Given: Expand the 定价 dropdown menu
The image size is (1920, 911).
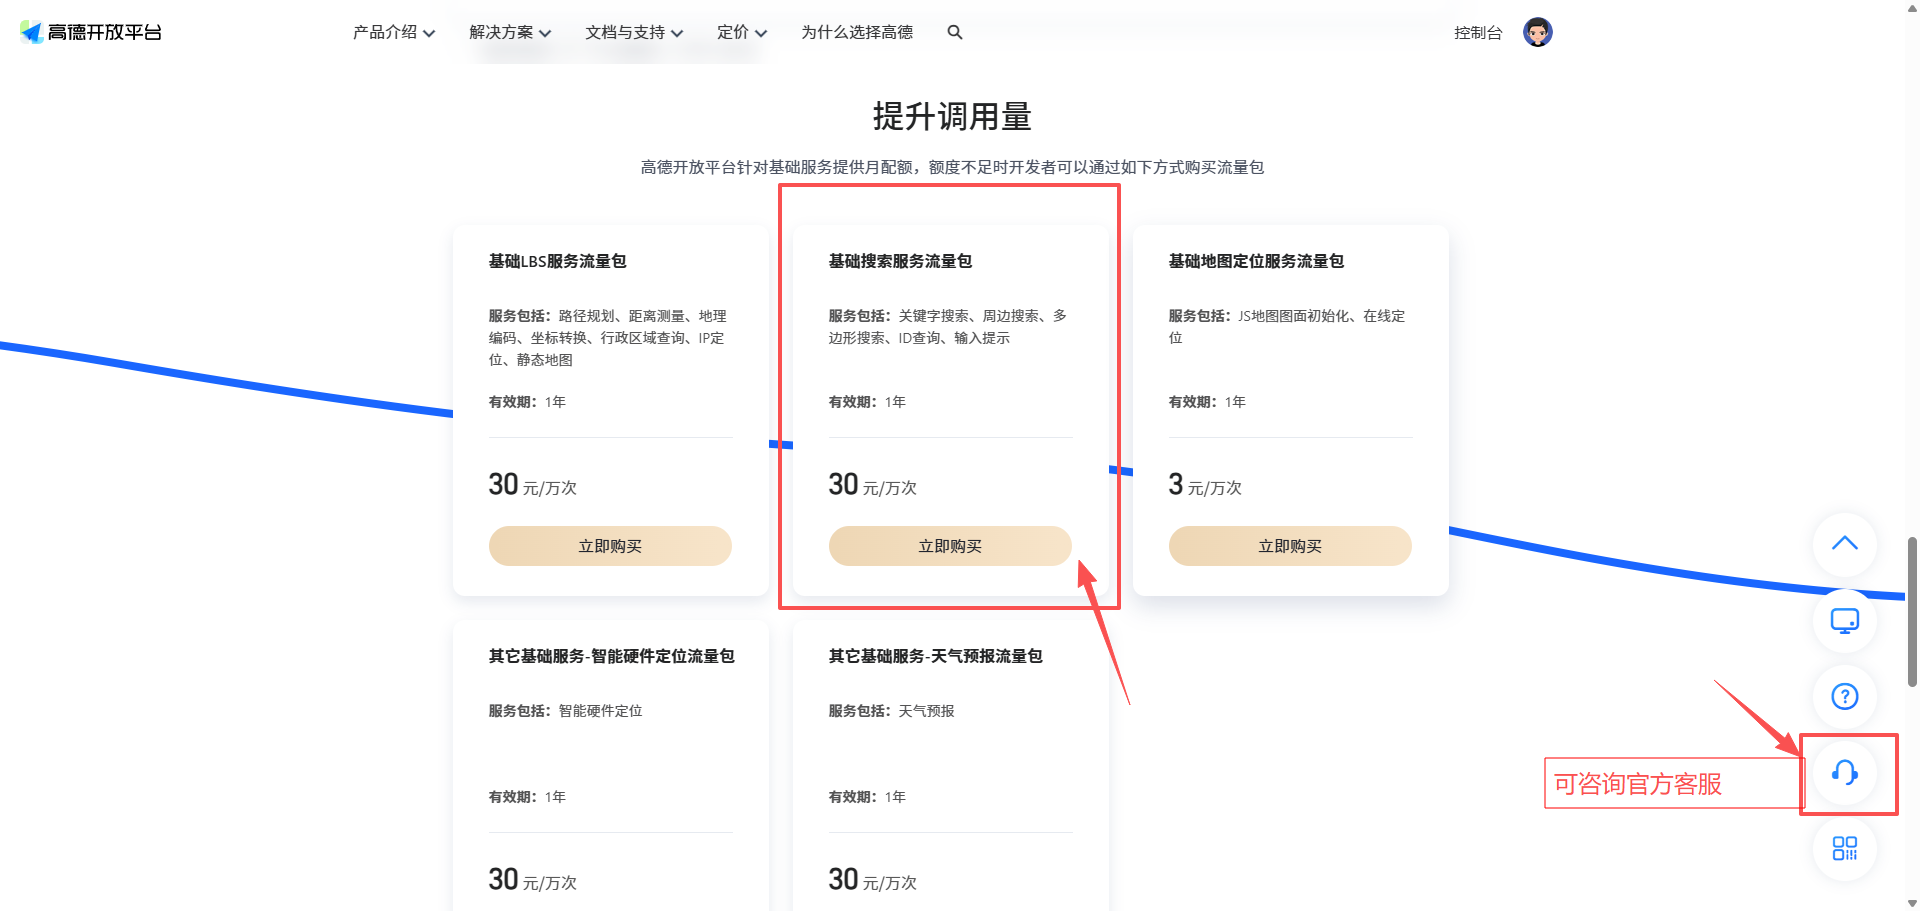Looking at the screenshot, I should pyautogui.click(x=742, y=32).
